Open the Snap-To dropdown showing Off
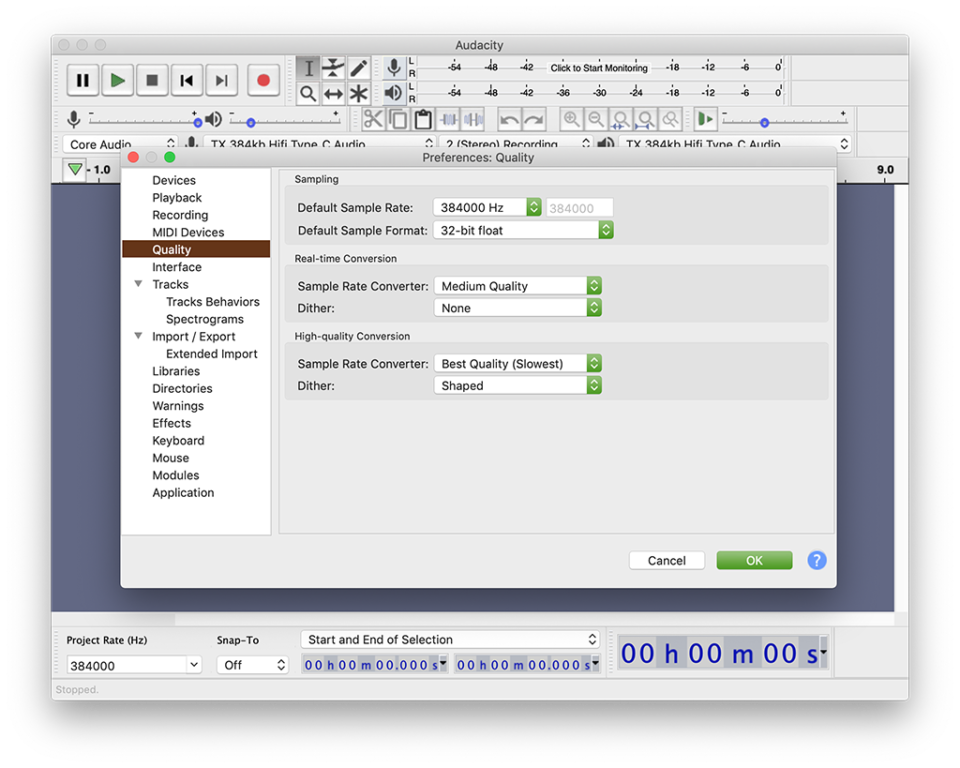 252,665
